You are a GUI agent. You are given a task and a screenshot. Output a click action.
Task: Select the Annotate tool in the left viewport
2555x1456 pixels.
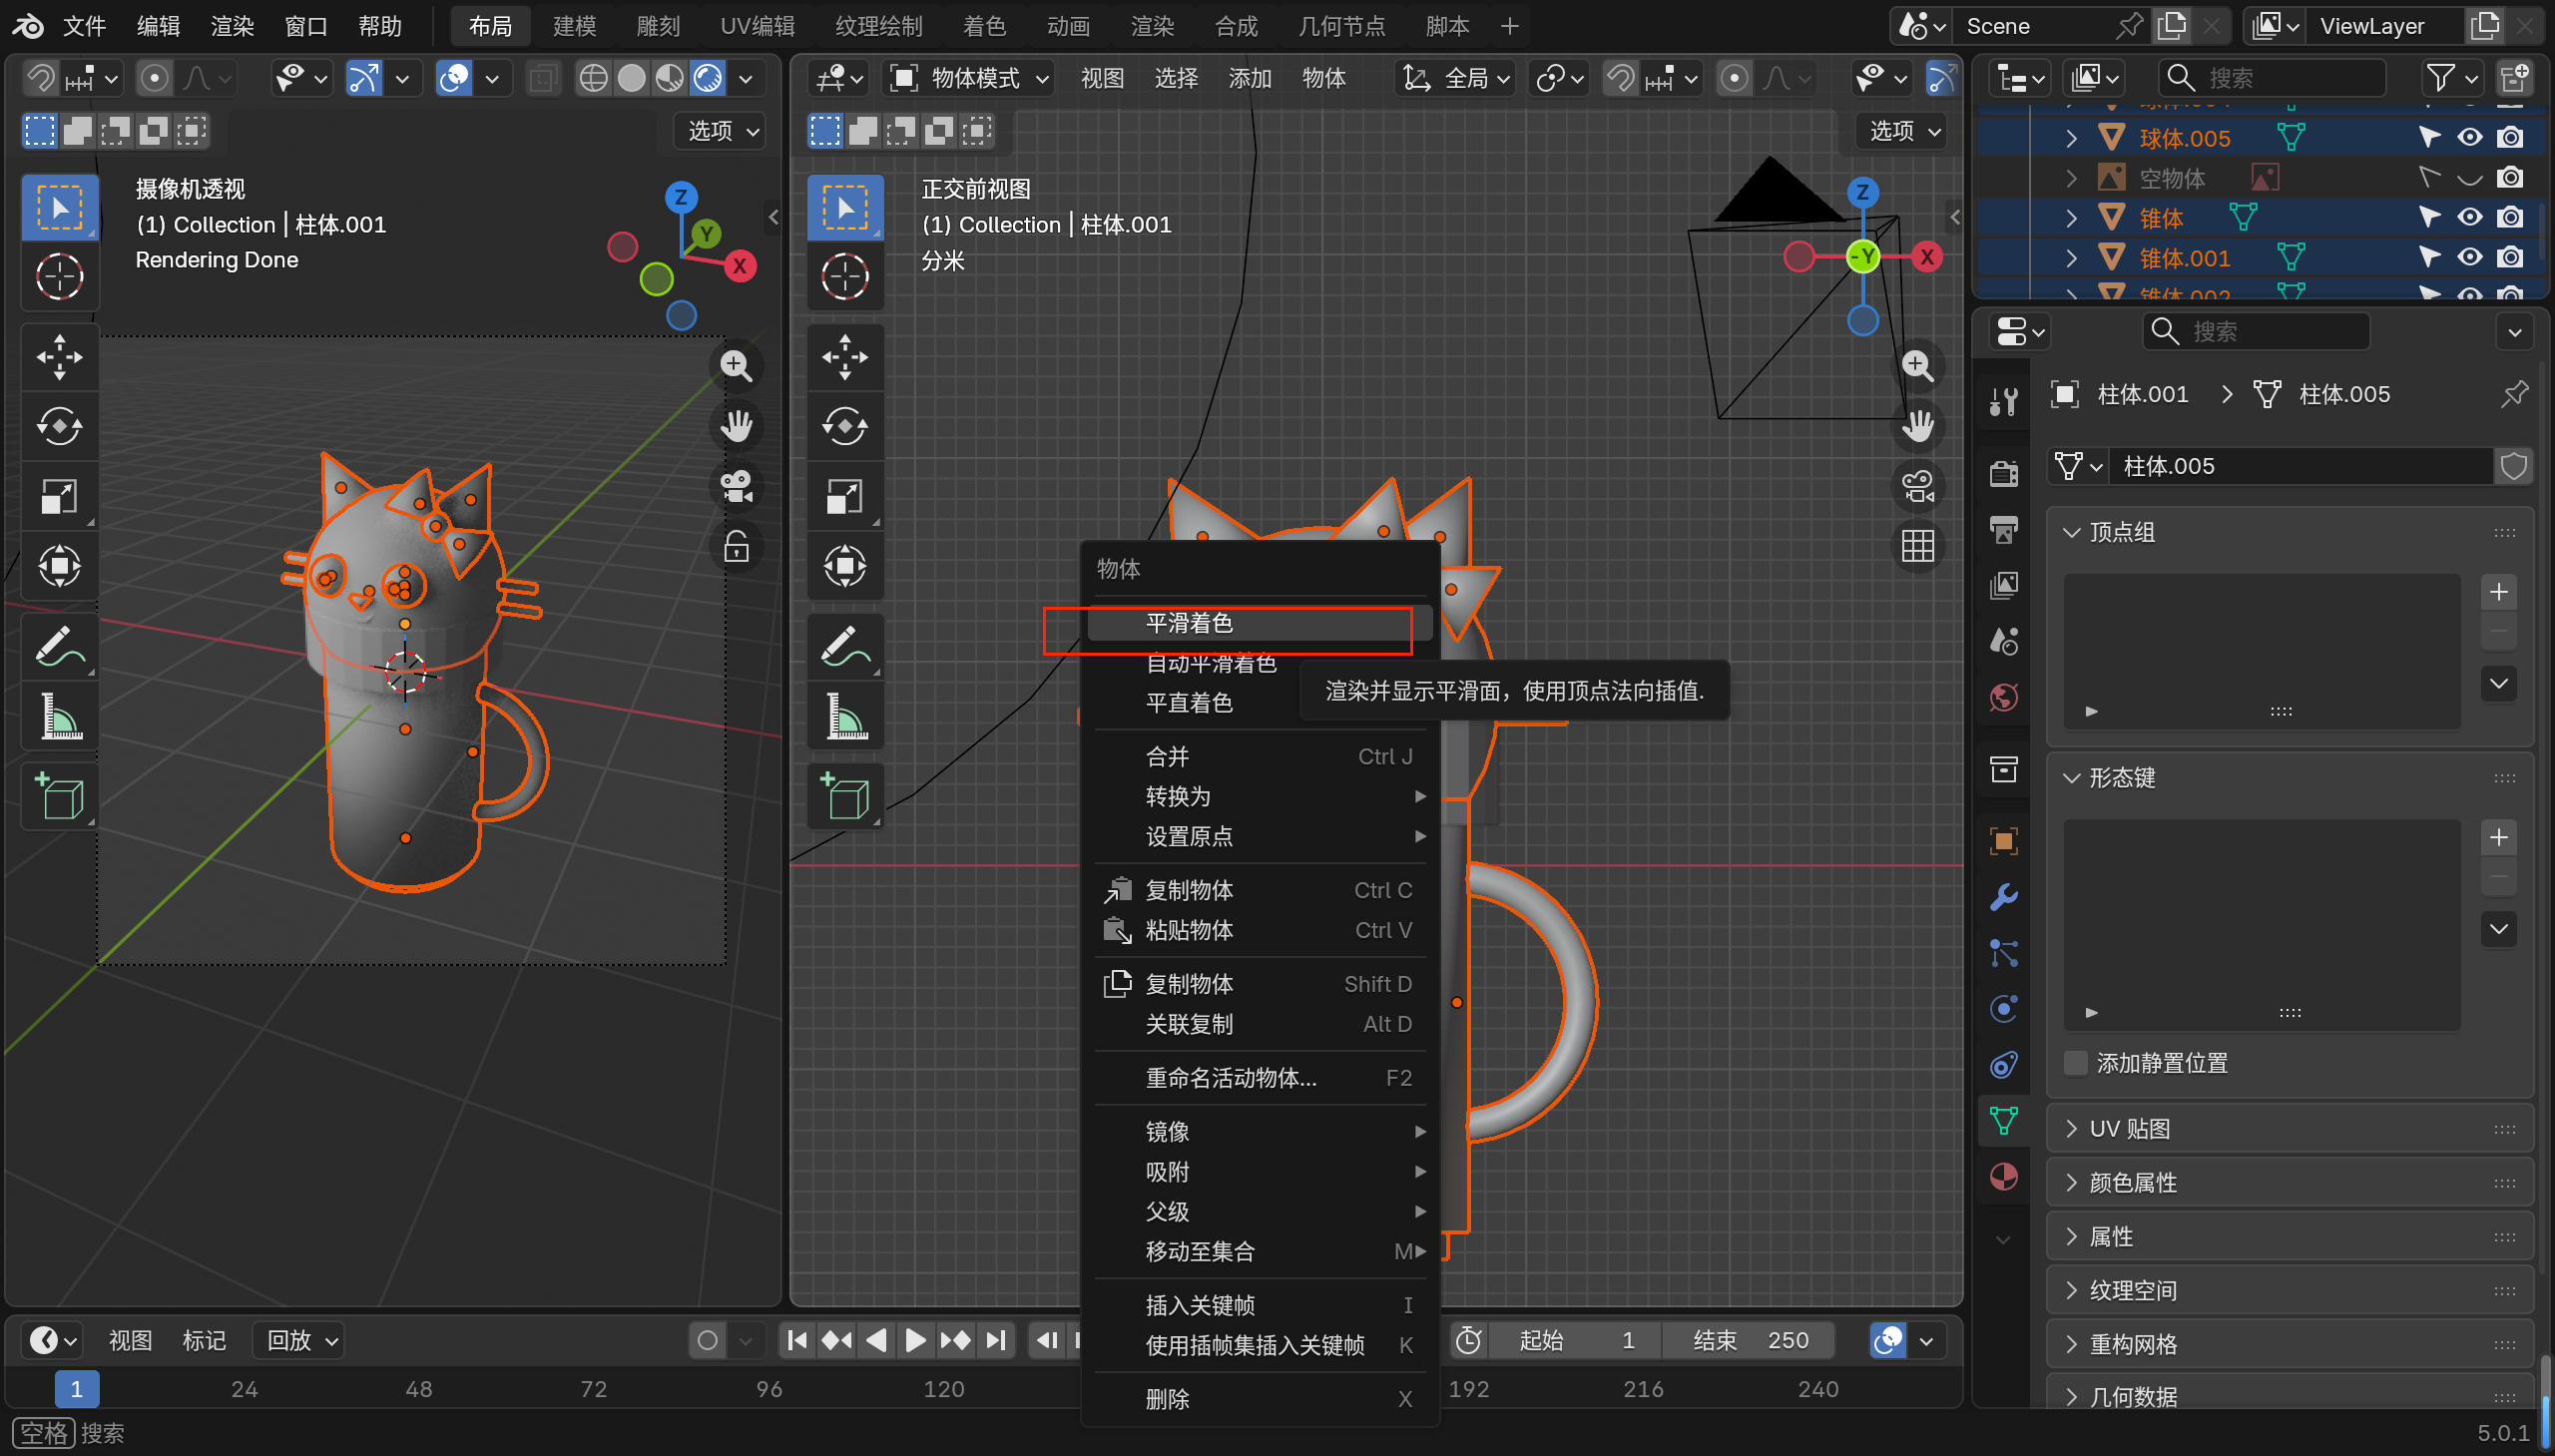pos(59,646)
